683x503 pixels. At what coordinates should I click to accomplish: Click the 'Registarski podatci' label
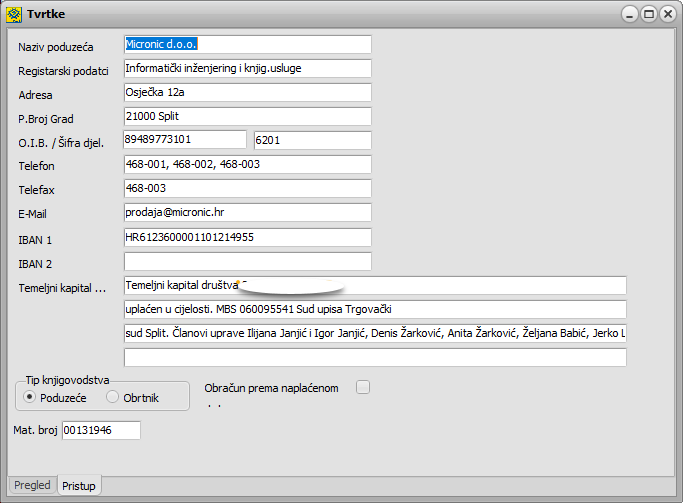coord(63,71)
